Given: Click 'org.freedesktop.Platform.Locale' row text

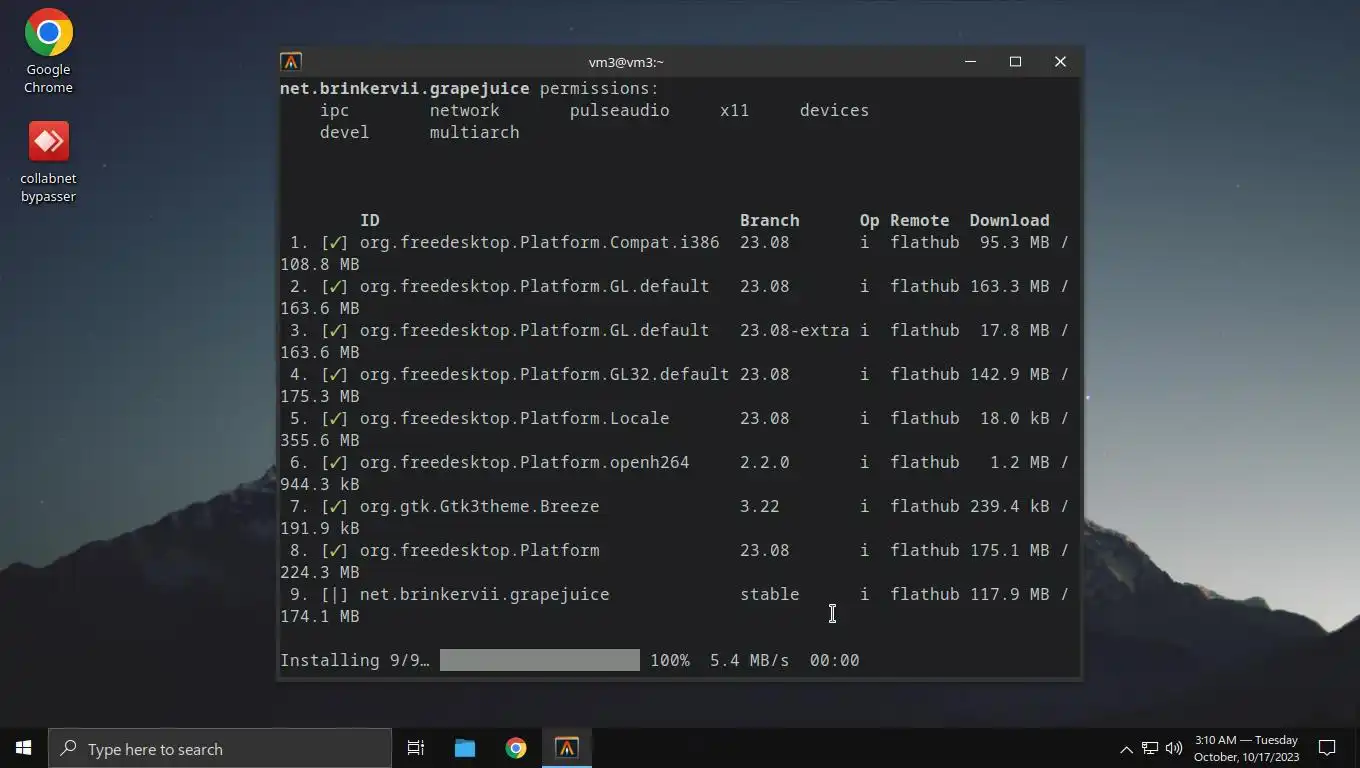Looking at the screenshot, I should (515, 418).
